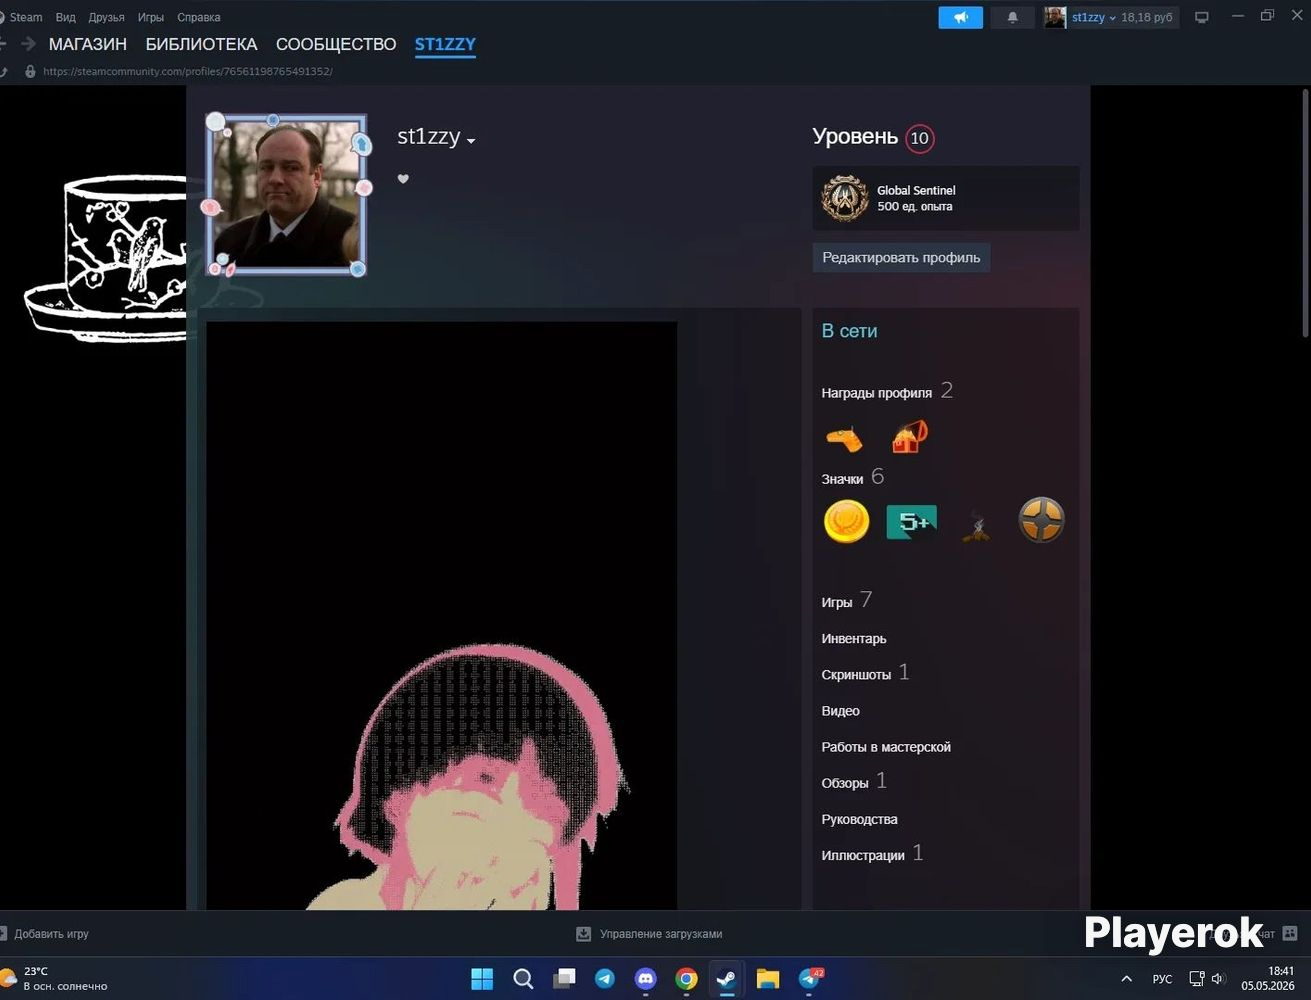Open the Работы в мастерской link
This screenshot has height=1000, width=1311.
[886, 747]
